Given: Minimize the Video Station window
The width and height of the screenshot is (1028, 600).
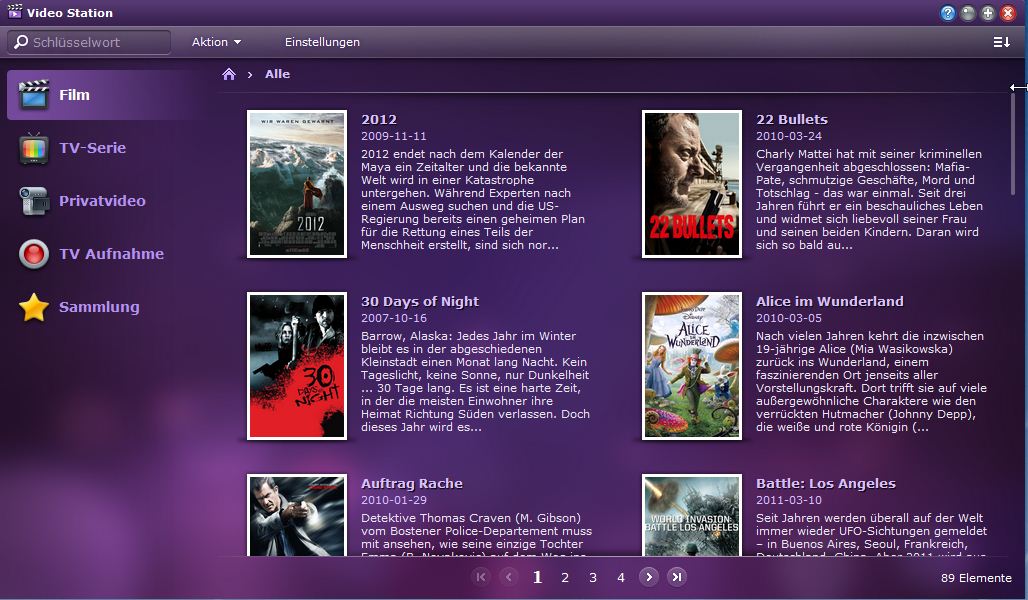Looking at the screenshot, I should tap(968, 12).
